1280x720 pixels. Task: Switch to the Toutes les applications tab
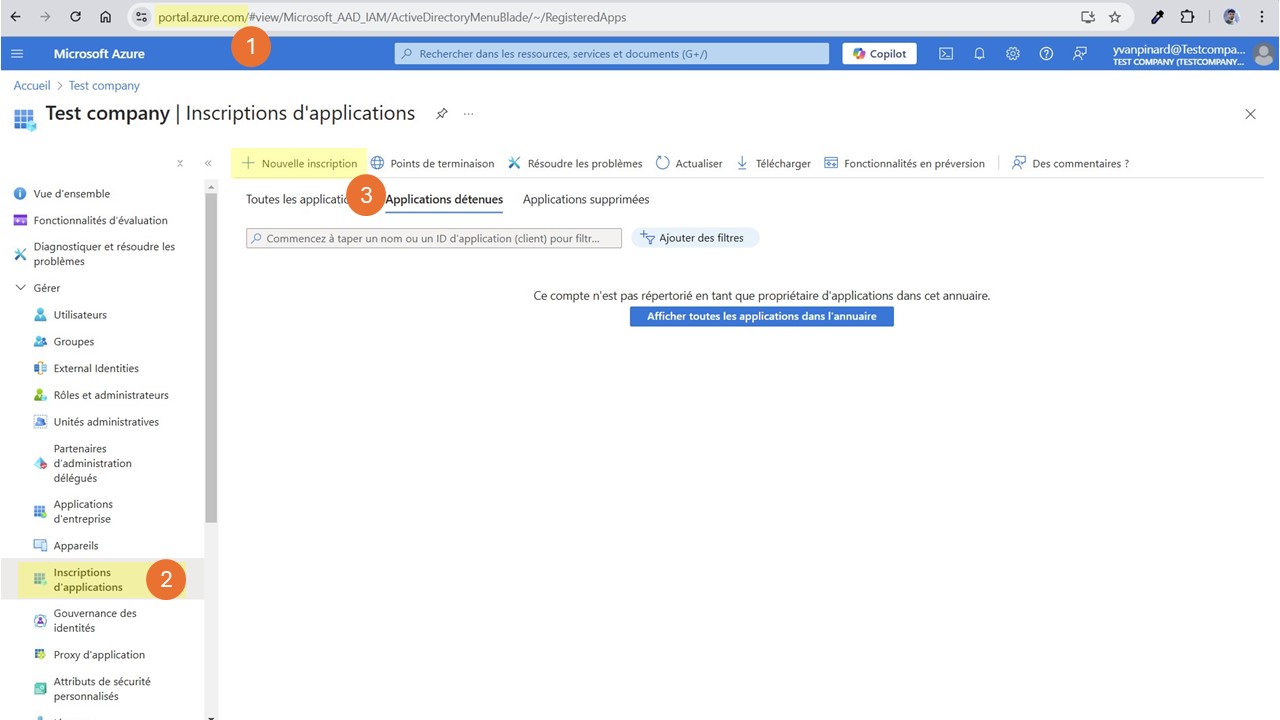click(x=290, y=199)
